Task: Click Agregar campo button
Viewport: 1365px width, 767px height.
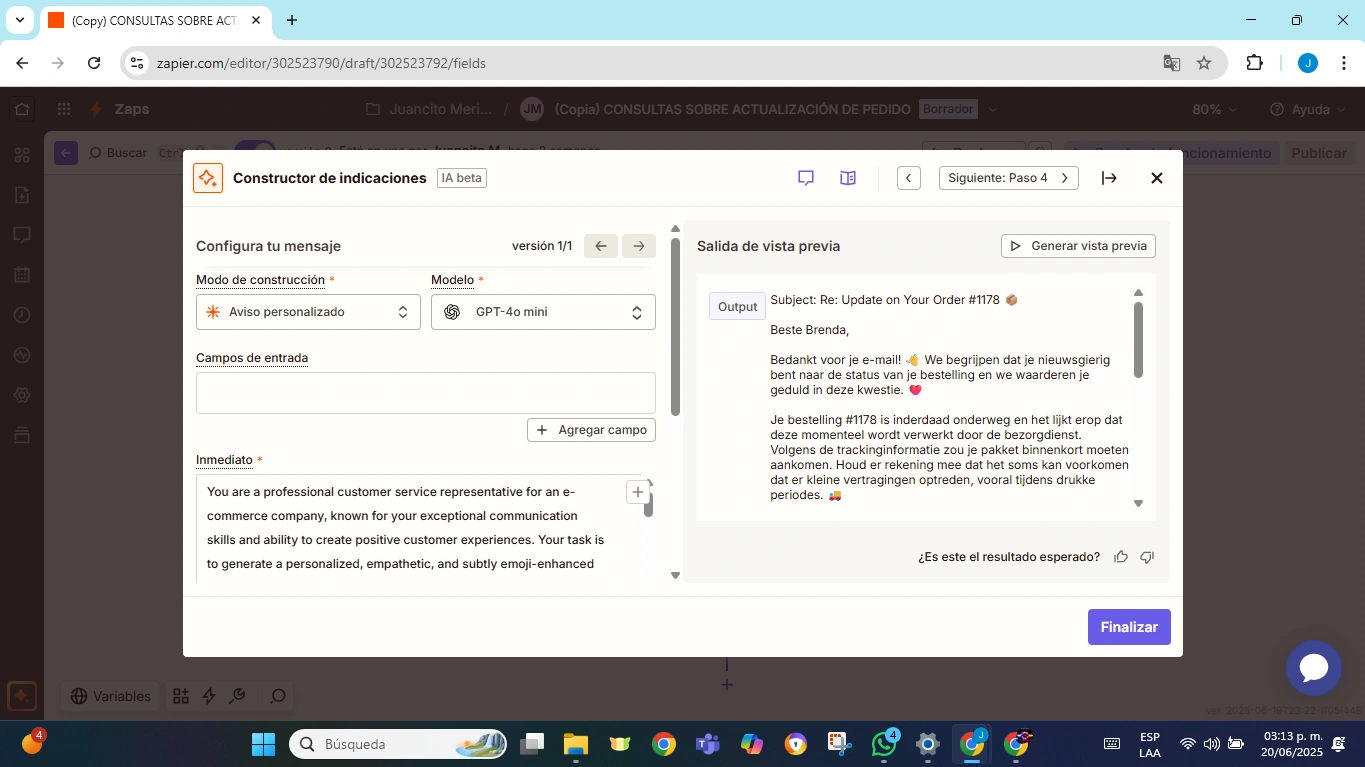Action: (591, 430)
